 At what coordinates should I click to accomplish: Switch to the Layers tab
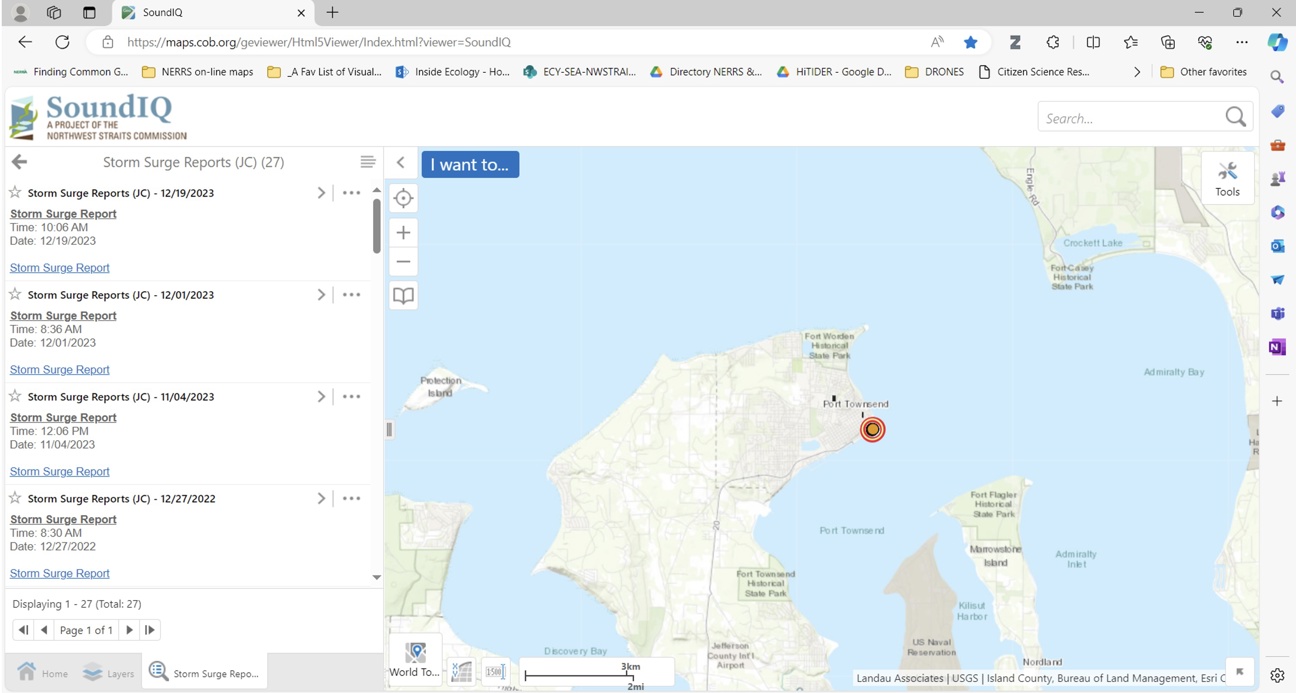[109, 673]
